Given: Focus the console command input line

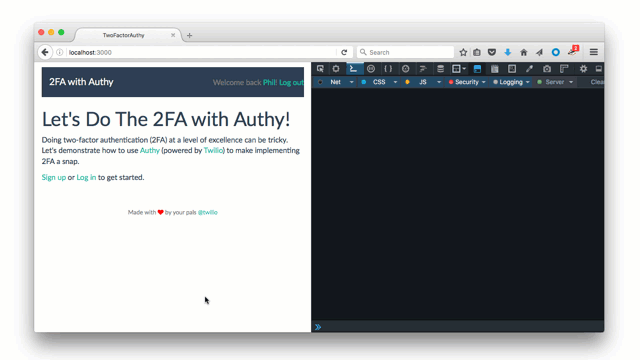Looking at the screenshot, I should tap(458, 327).
